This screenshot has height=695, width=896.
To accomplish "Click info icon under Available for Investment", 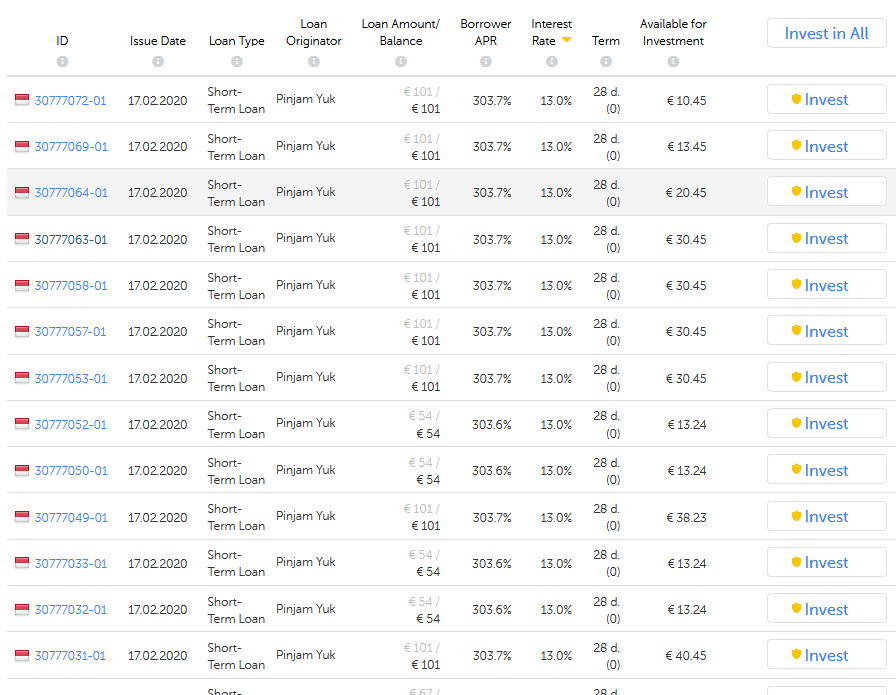I will click(673, 62).
